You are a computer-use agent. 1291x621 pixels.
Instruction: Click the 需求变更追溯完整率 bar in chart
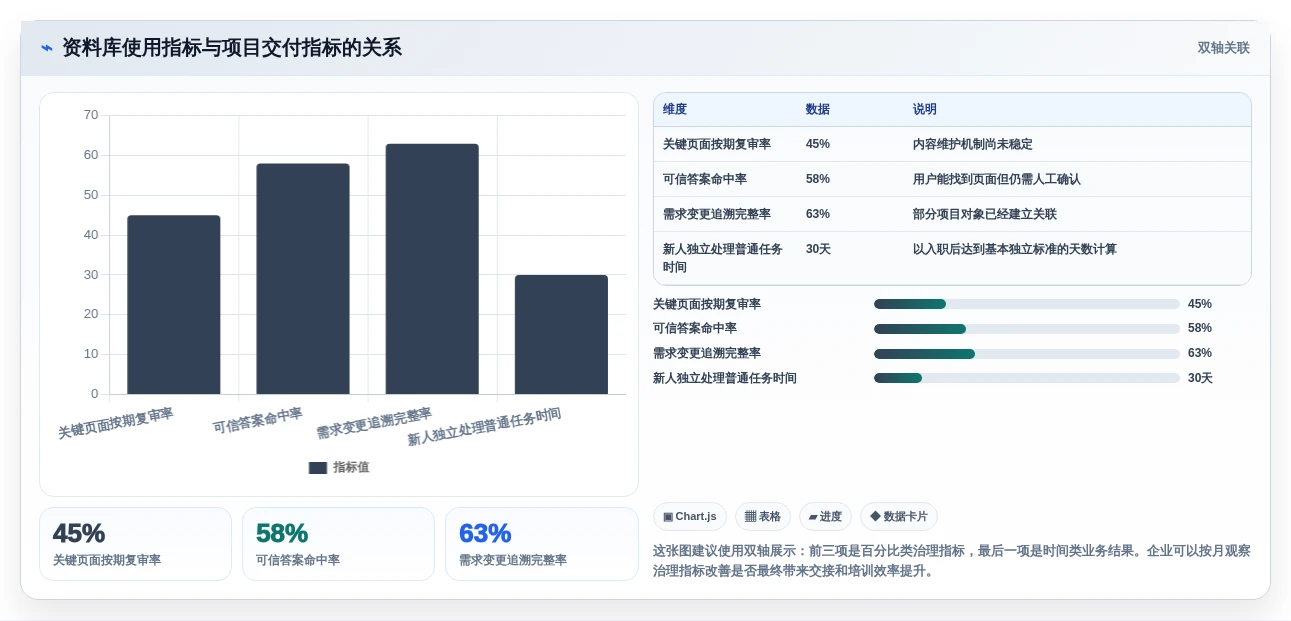click(432, 269)
